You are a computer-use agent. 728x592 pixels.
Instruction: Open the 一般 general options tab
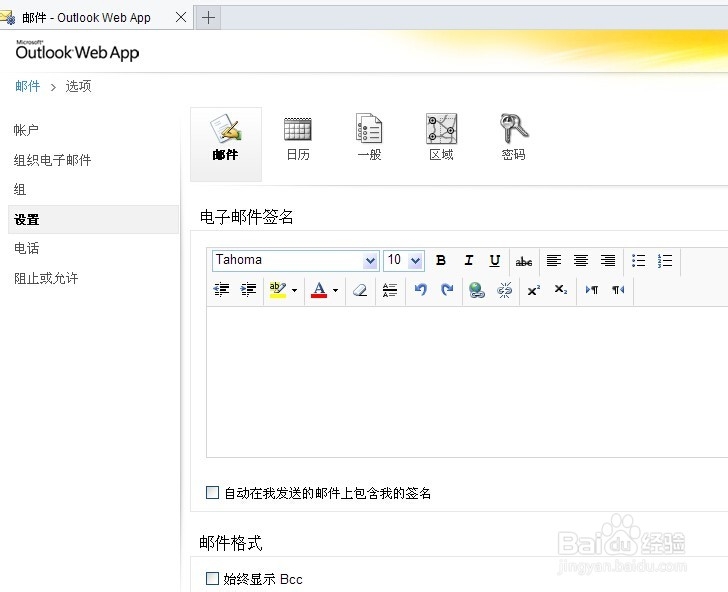click(369, 138)
